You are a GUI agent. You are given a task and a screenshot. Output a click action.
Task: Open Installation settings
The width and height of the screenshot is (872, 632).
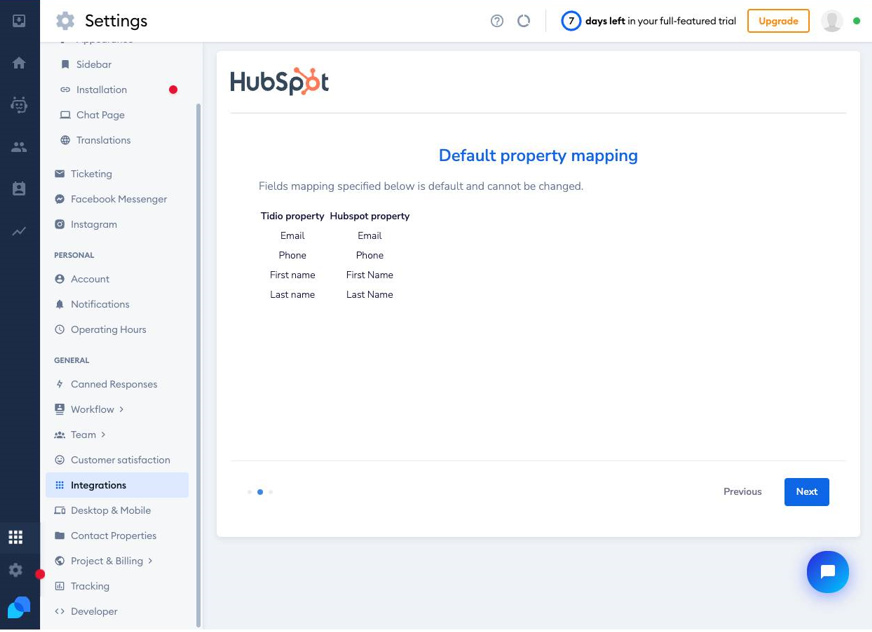(x=101, y=90)
